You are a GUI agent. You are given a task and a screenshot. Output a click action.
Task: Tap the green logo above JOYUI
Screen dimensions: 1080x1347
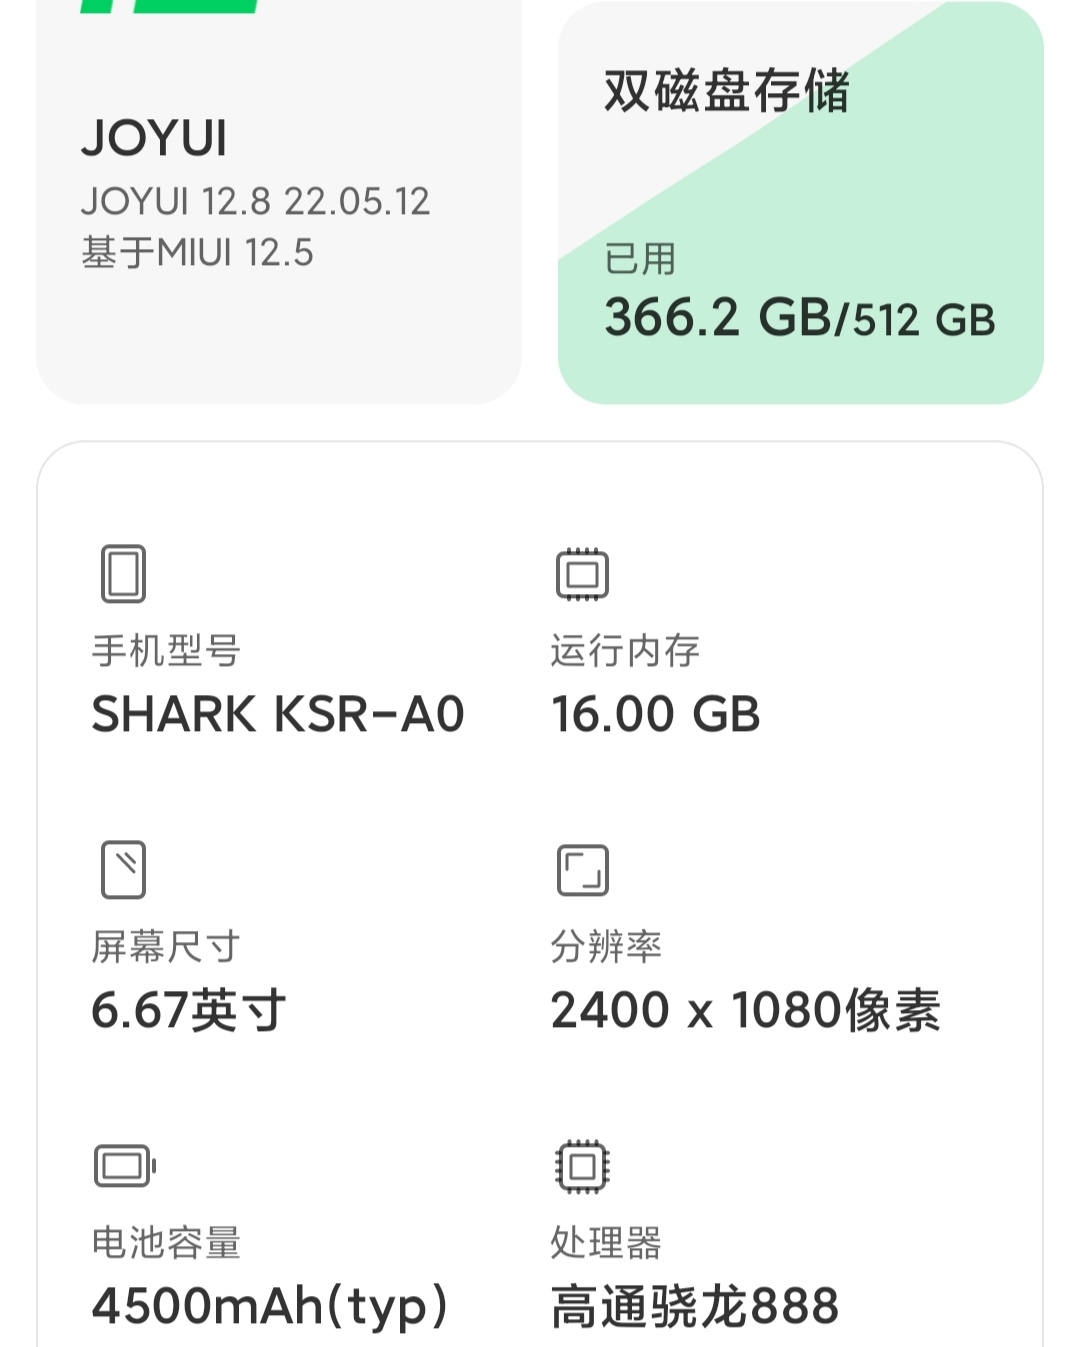pyautogui.click(x=170, y=6)
